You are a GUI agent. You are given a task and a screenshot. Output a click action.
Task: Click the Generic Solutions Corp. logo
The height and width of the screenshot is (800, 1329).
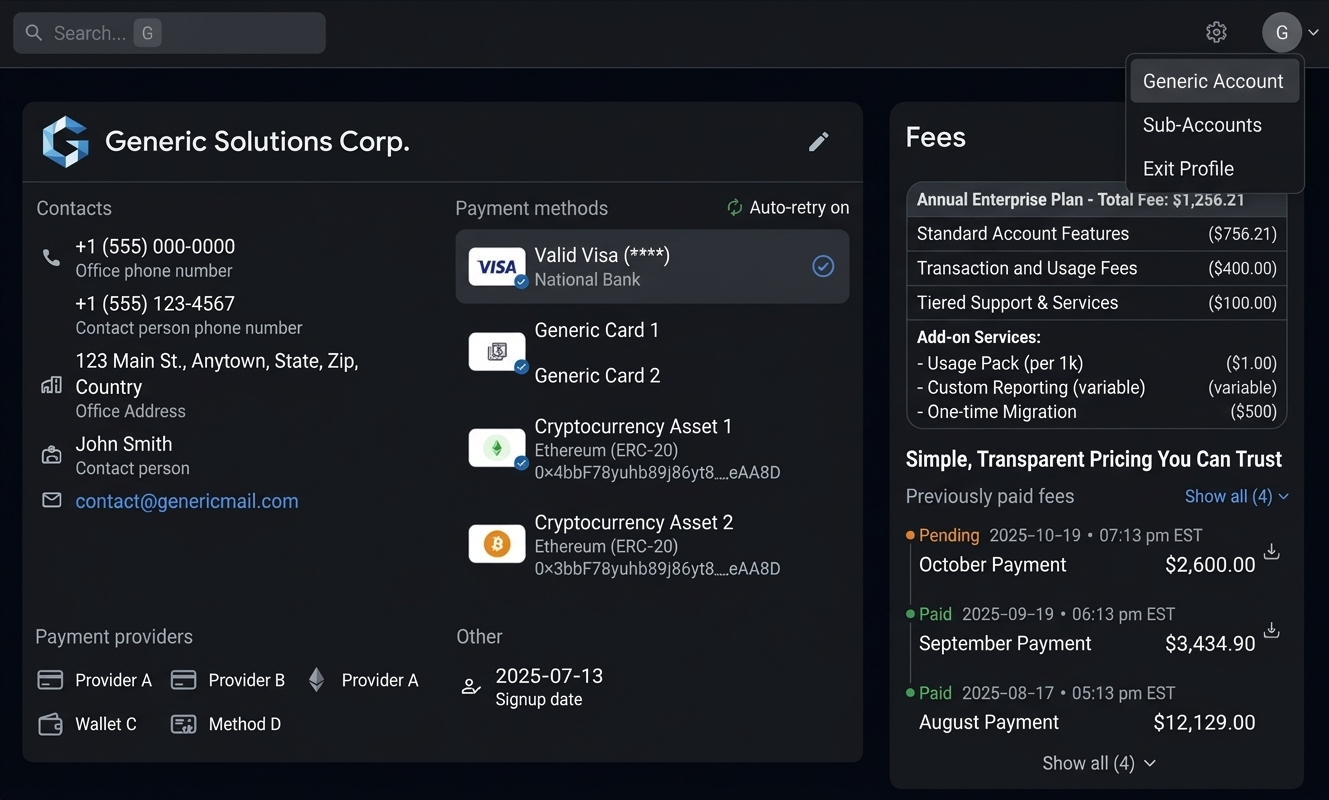tap(65, 142)
